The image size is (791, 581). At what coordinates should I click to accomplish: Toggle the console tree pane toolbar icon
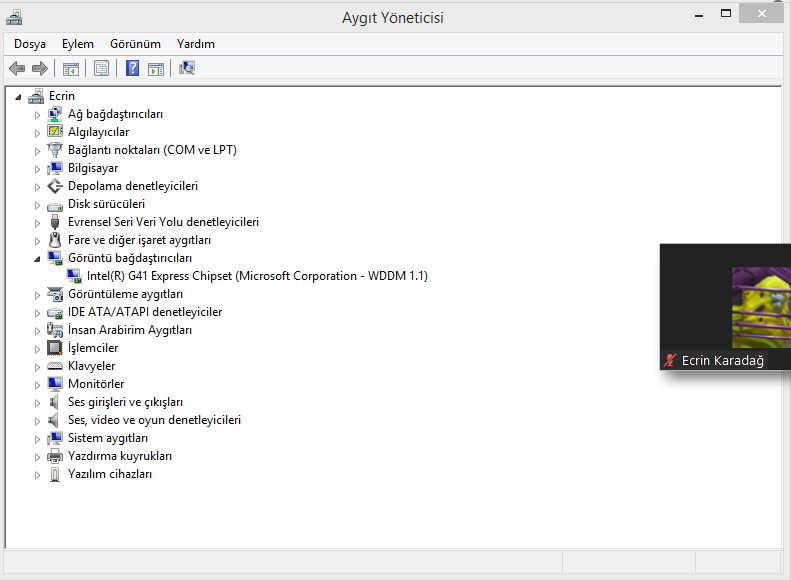click(x=71, y=69)
